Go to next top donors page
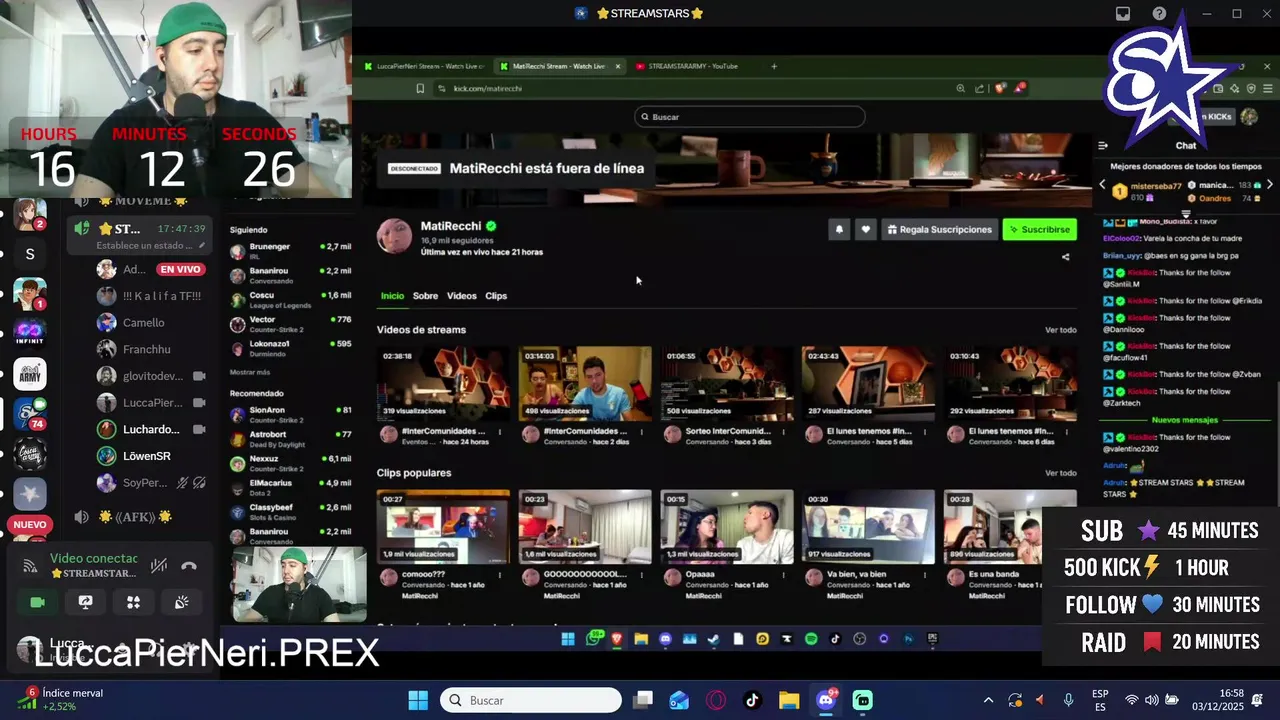Viewport: 1280px width, 720px height. coord(1269,185)
